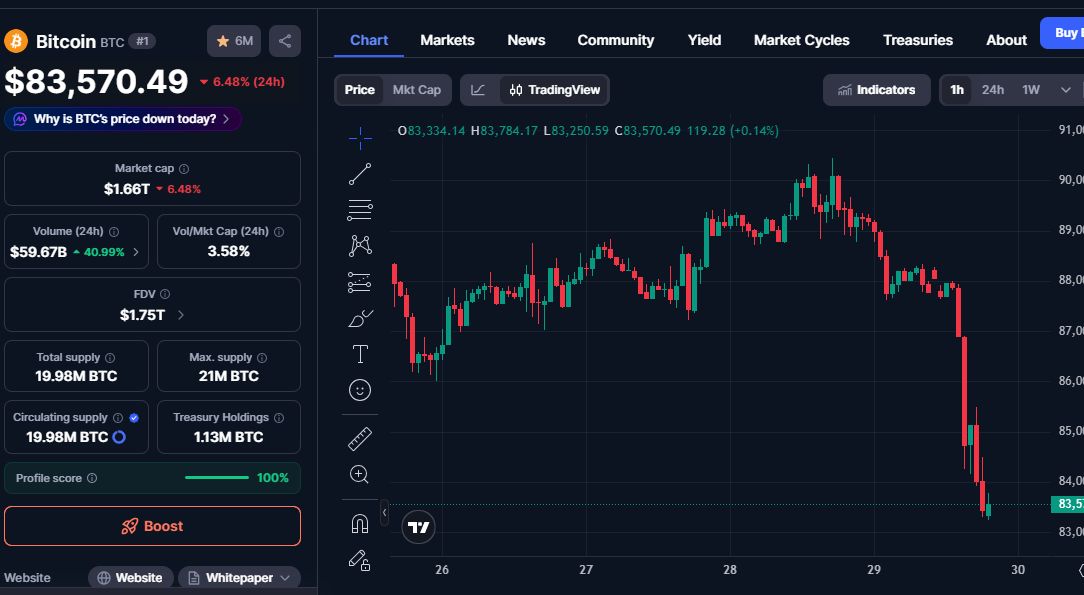
Task: Click the #1 rank badge
Action: point(142,41)
